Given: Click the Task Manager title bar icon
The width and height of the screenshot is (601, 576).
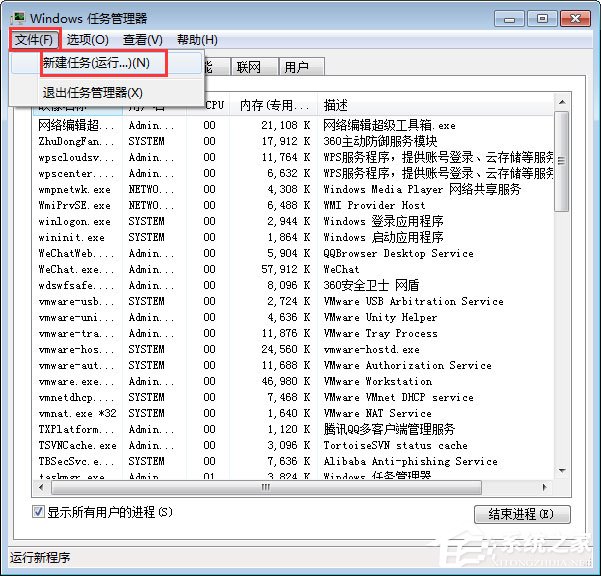Looking at the screenshot, I should [x=18, y=18].
